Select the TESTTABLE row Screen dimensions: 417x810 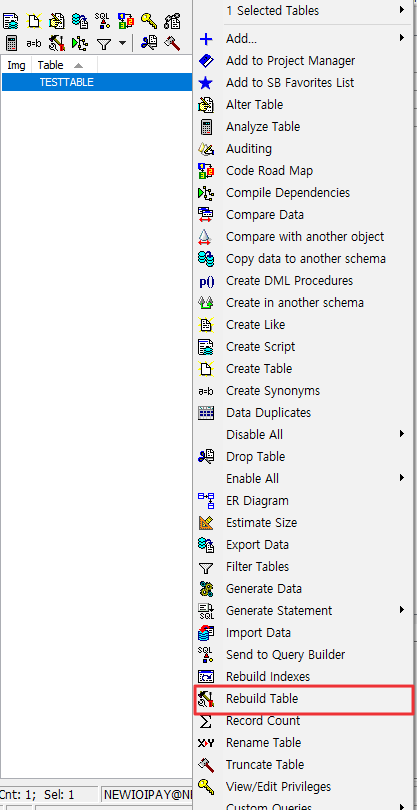pyautogui.click(x=97, y=82)
